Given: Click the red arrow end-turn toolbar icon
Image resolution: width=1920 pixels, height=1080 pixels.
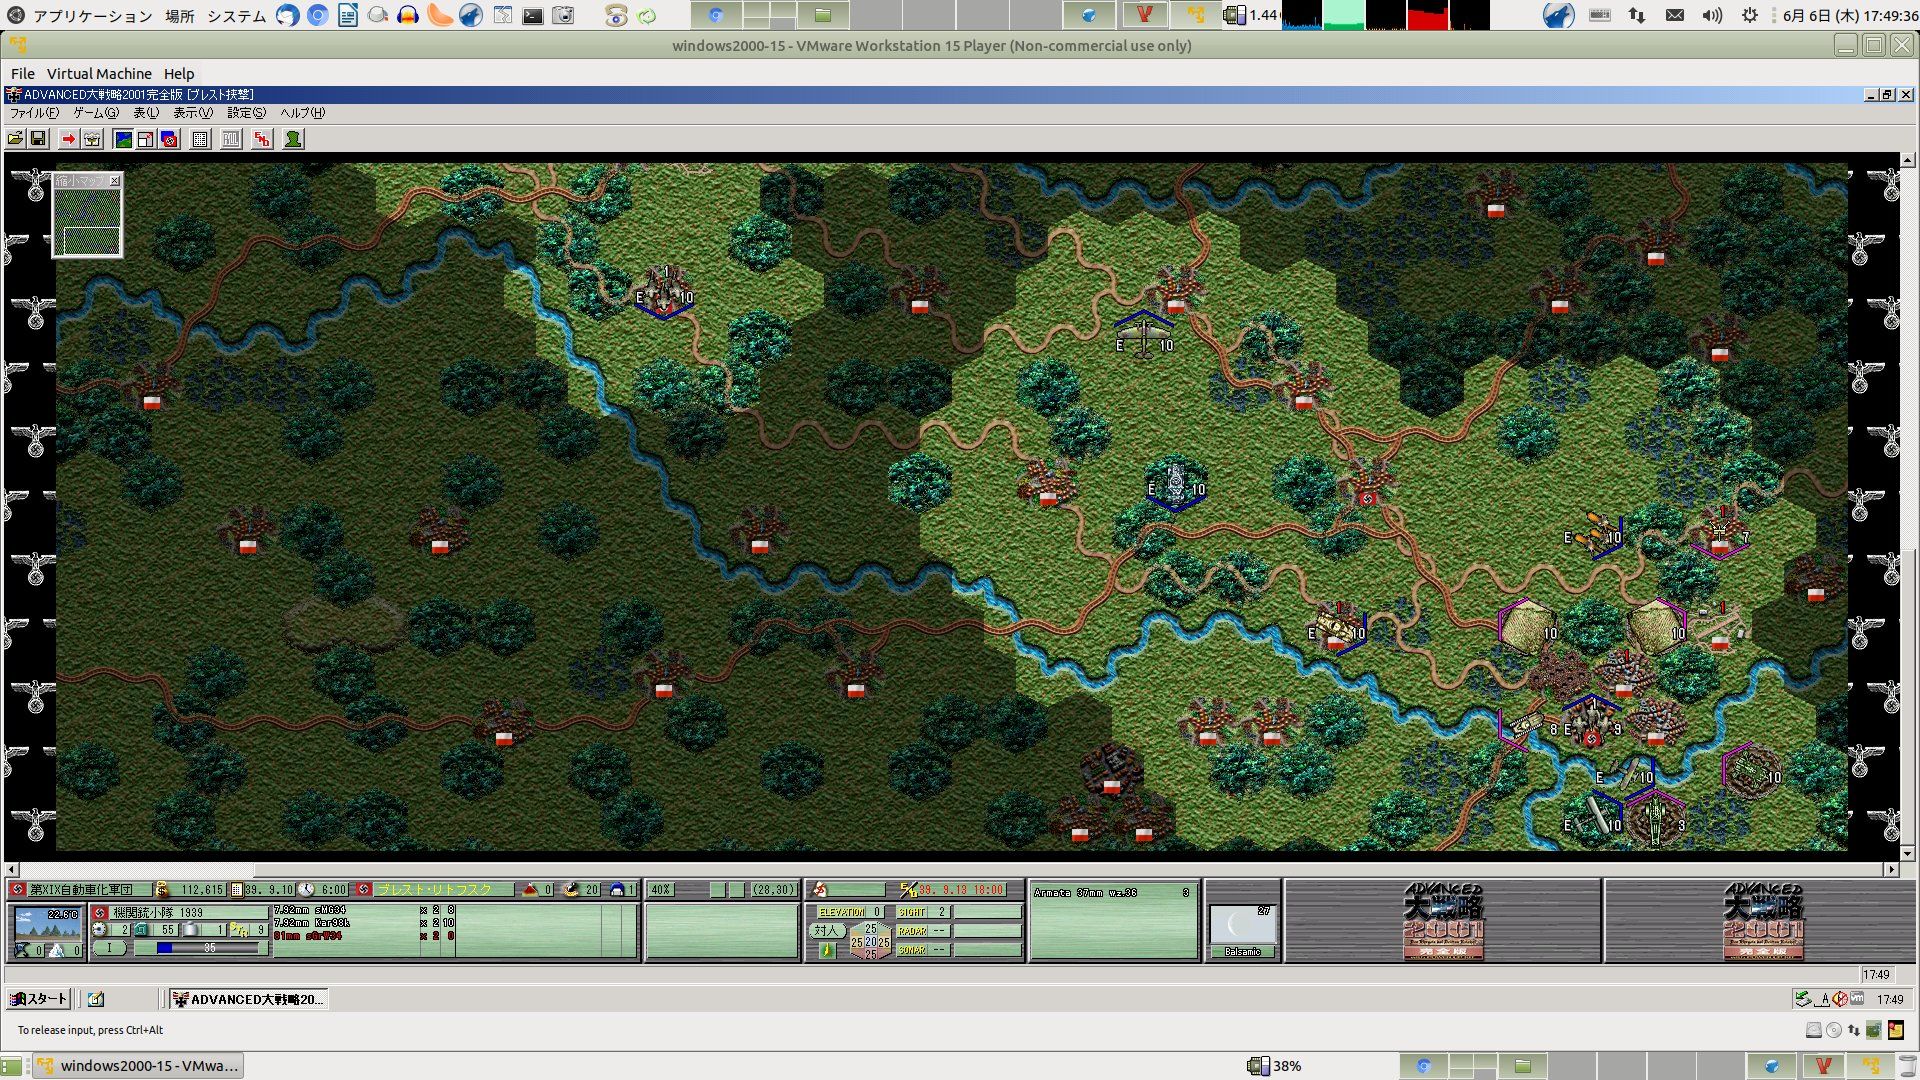Looking at the screenshot, I should point(68,139).
